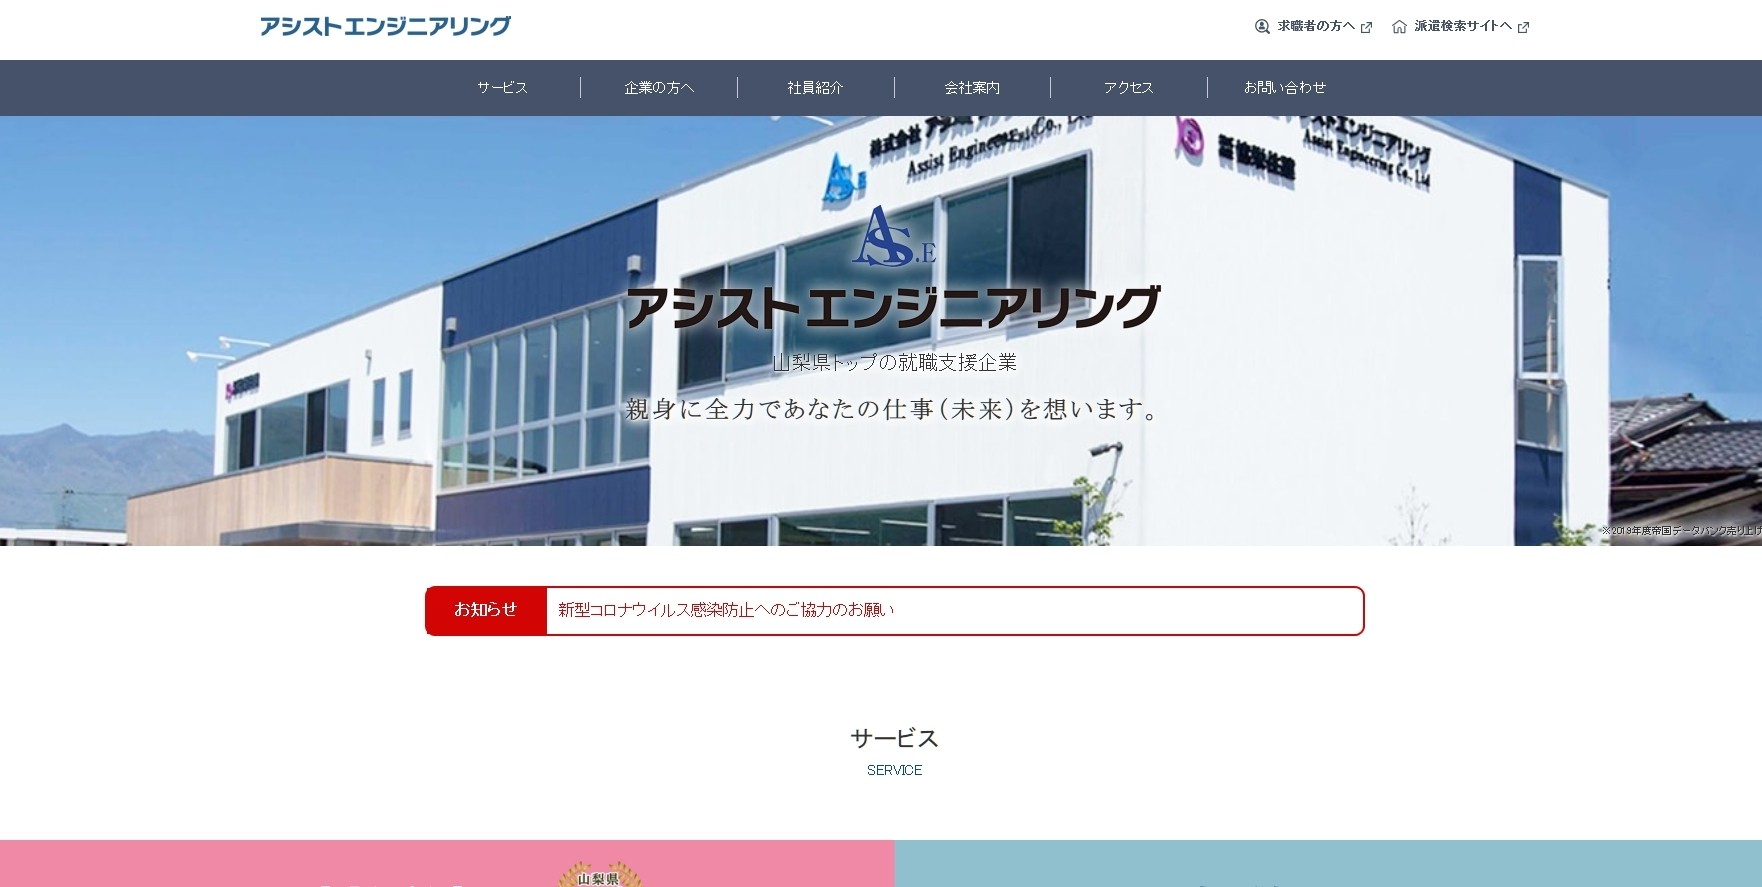1762x887 pixels.
Task: Click the job seeker person icon
Action: tap(1262, 27)
